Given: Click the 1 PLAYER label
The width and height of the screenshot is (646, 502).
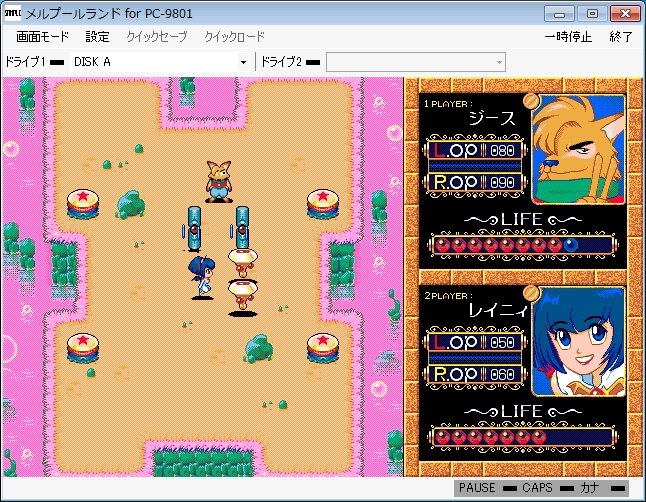Looking at the screenshot, I should coord(448,104).
